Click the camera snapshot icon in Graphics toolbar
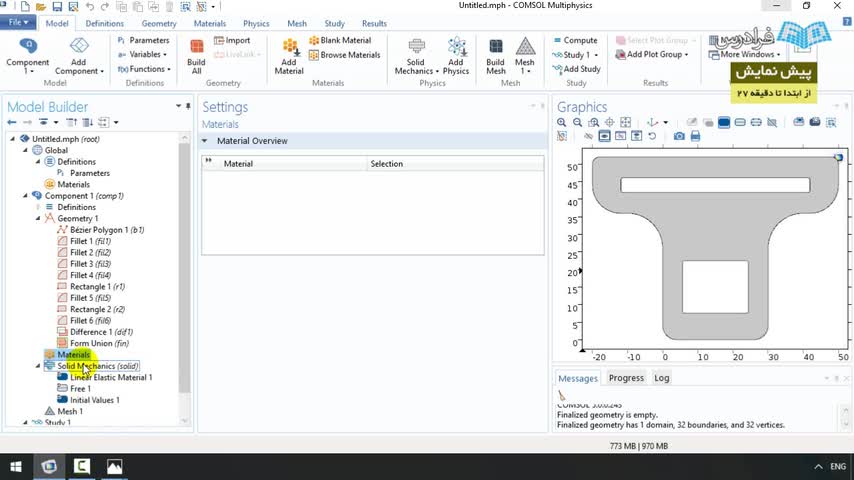 [x=679, y=136]
